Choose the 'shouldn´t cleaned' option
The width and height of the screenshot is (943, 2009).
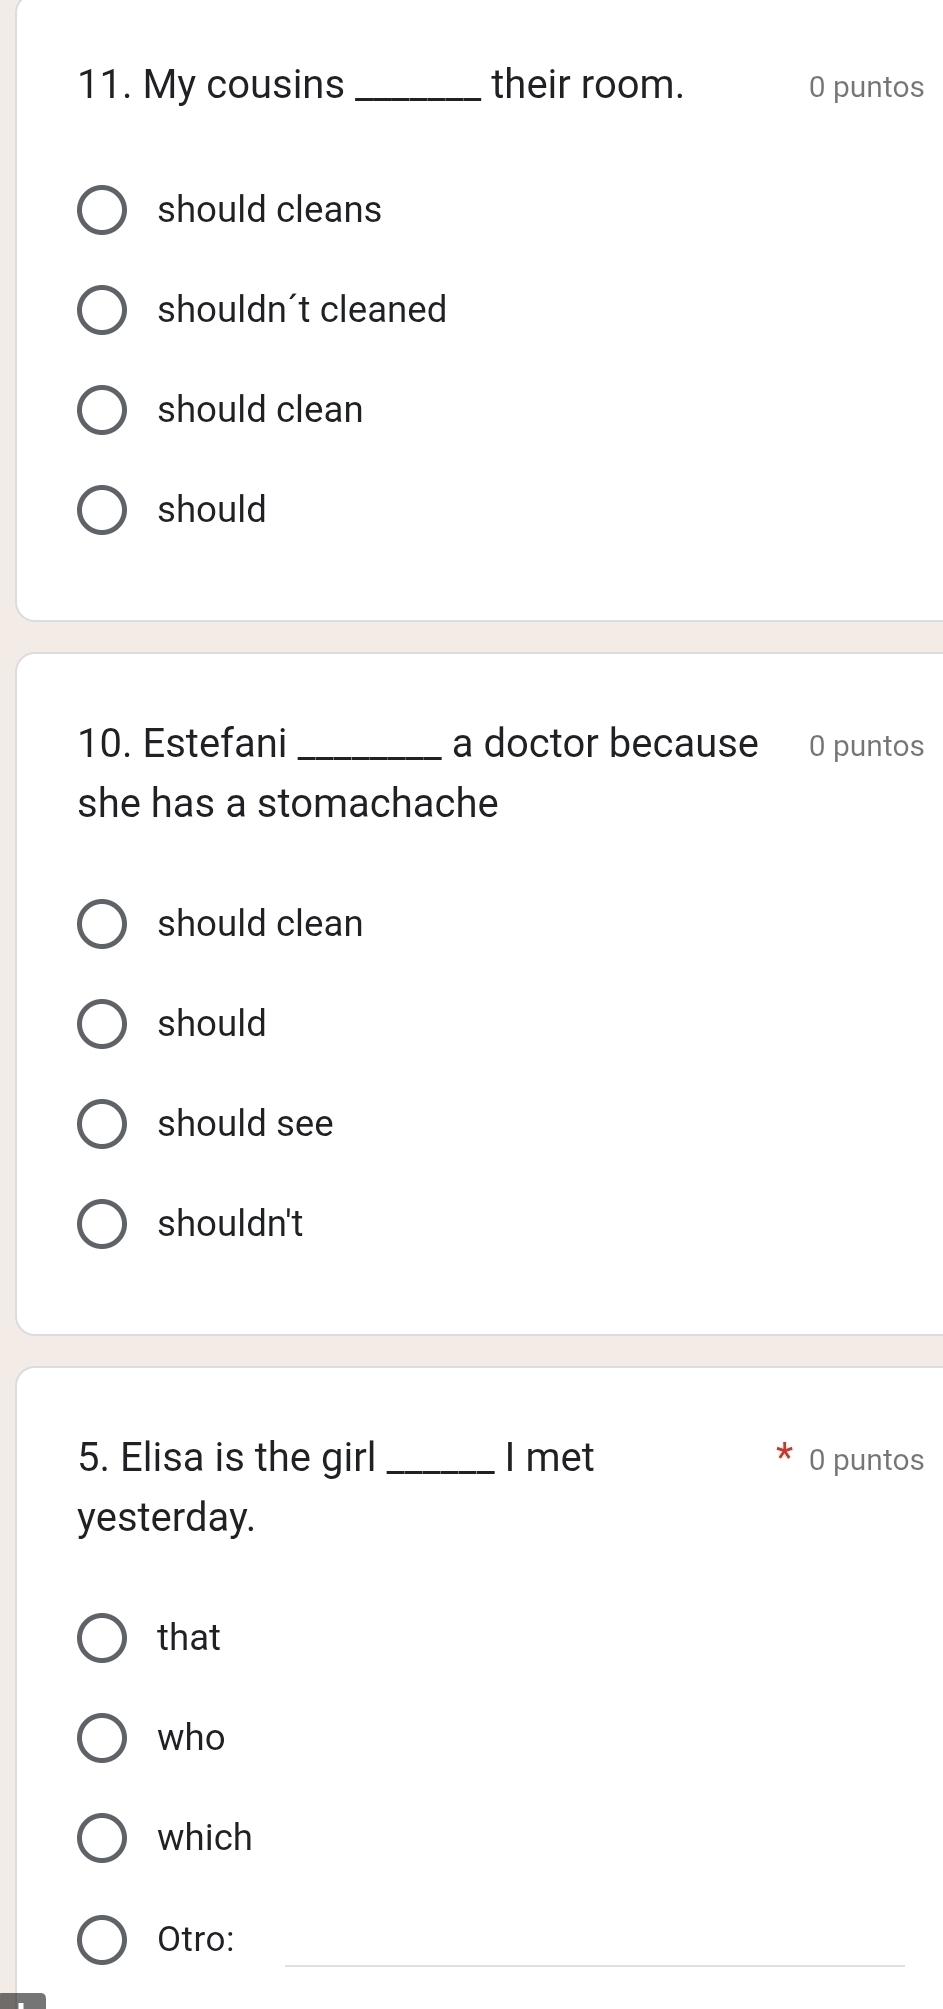click(102, 310)
